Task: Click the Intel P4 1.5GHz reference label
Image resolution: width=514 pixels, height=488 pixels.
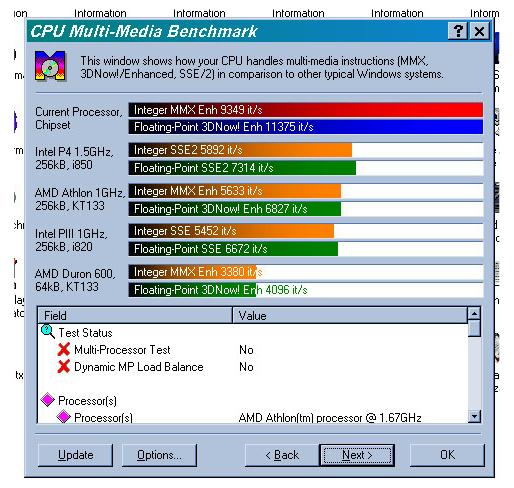Action: coord(74,158)
